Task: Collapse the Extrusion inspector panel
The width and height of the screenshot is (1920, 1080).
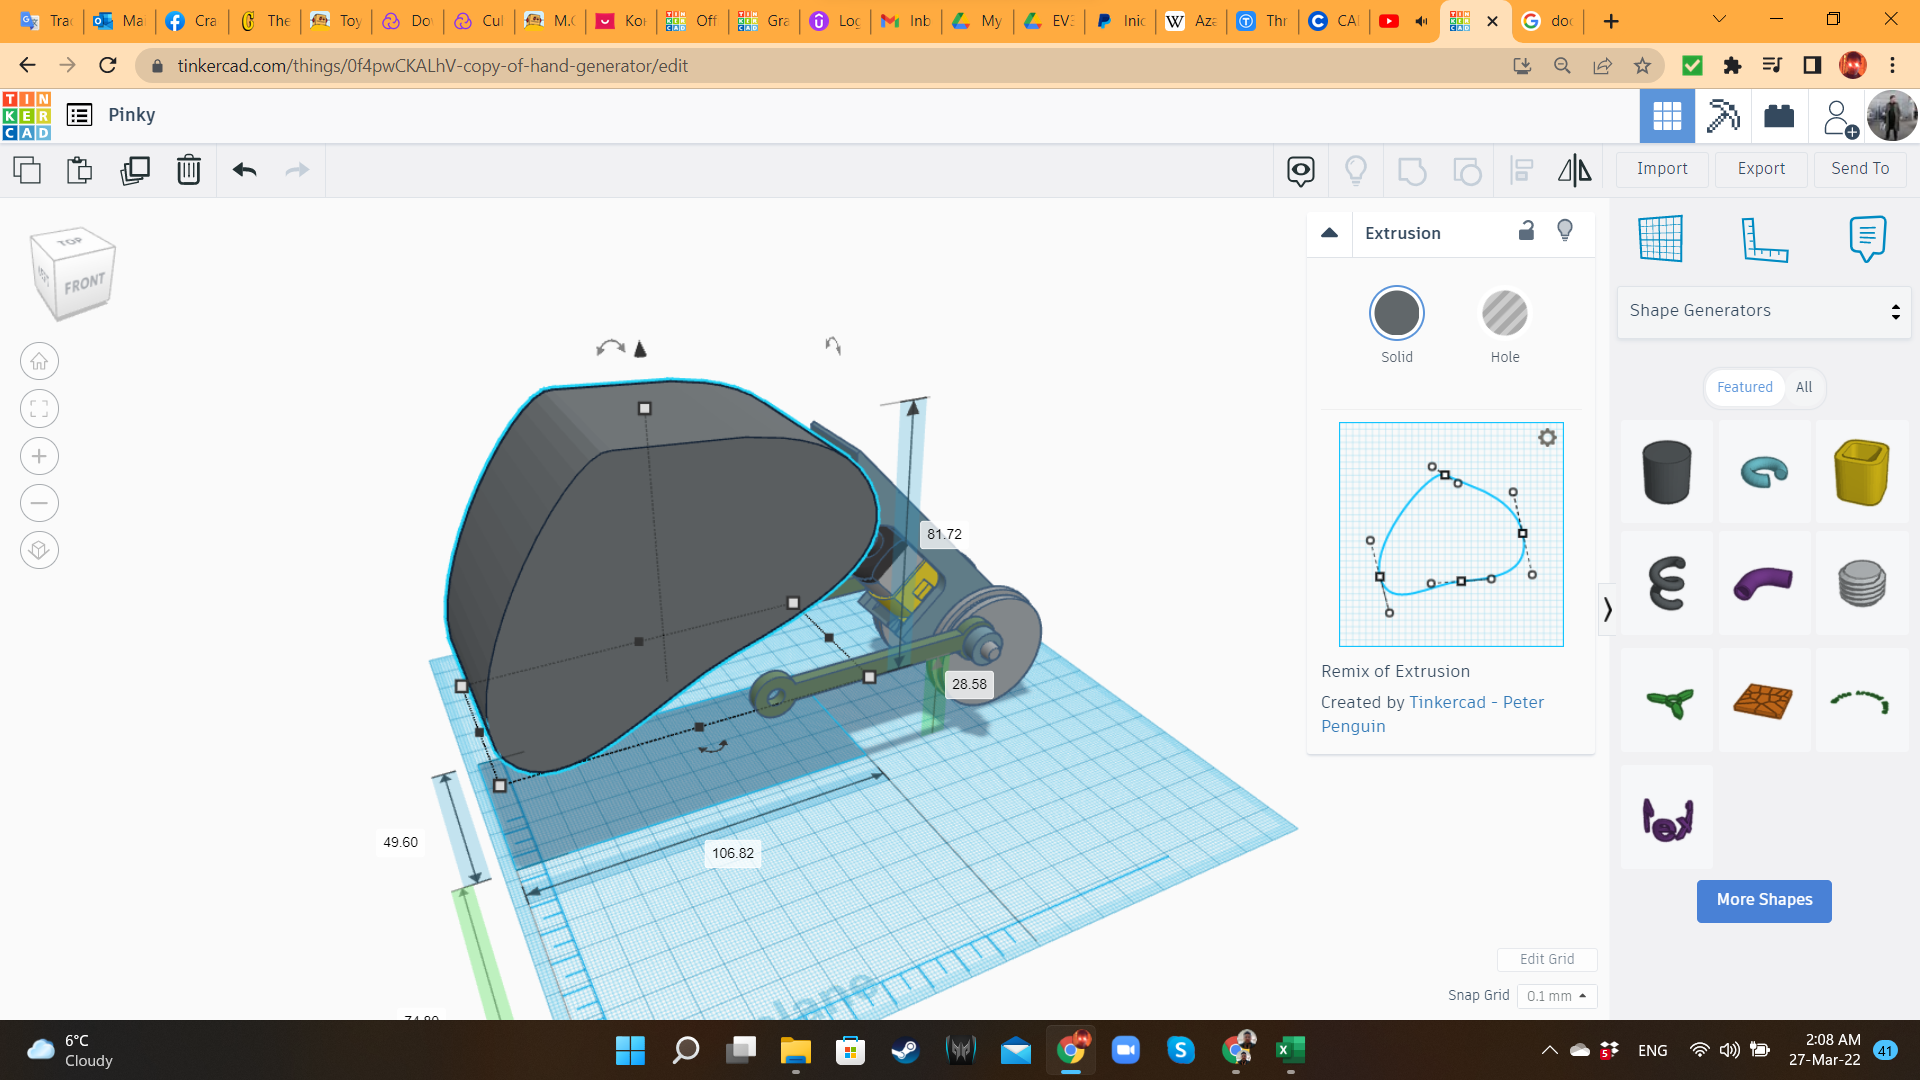Action: tap(1329, 233)
